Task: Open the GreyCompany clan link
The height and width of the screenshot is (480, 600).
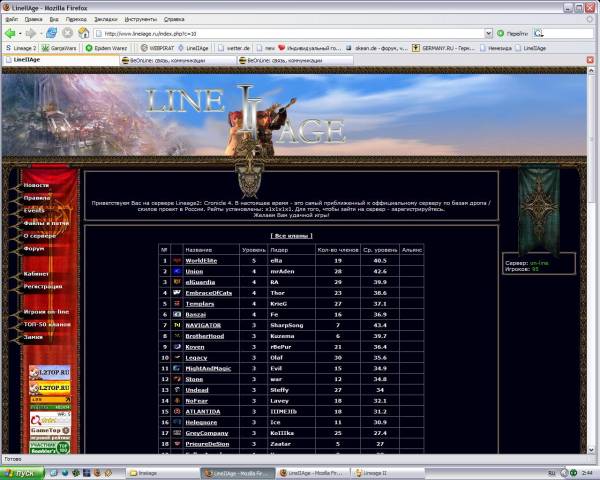Action: point(207,433)
